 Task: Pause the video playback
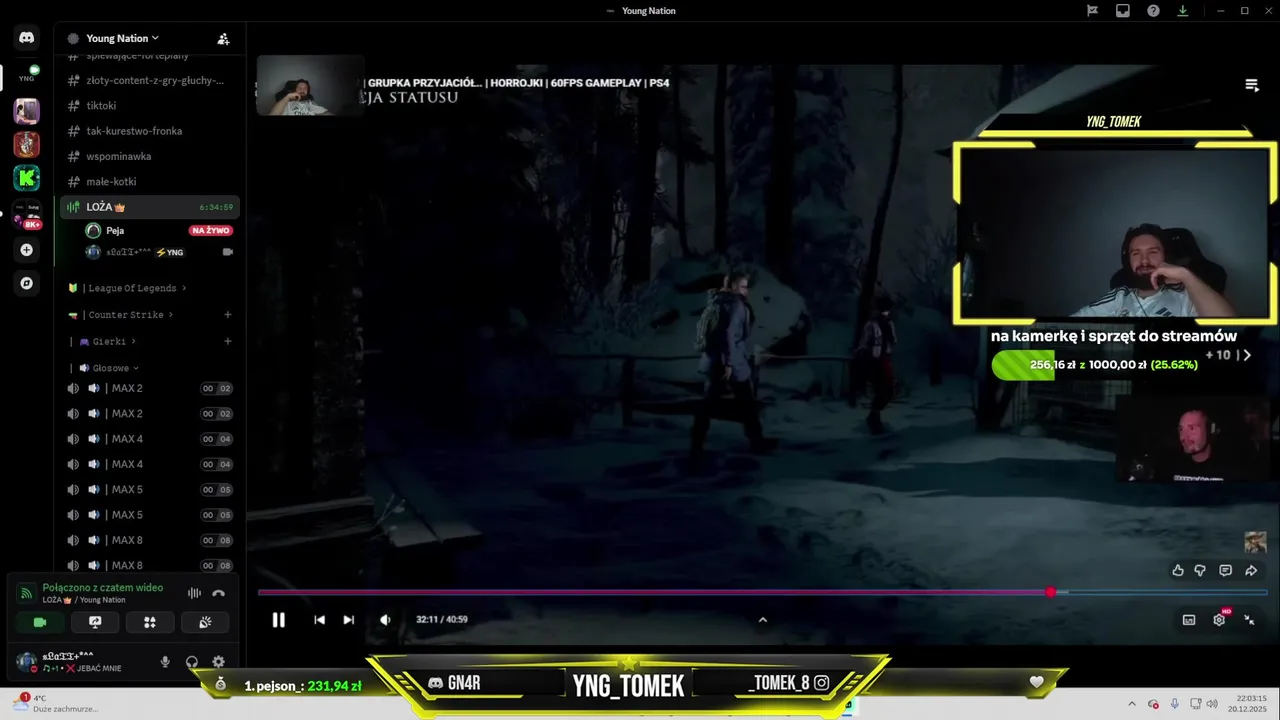click(279, 620)
